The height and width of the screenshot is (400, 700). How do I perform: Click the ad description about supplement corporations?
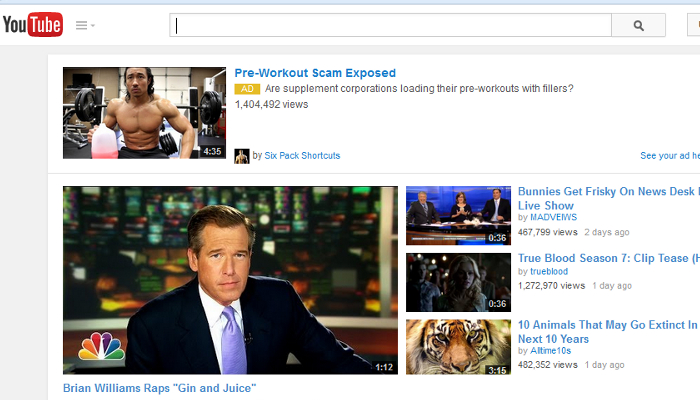[419, 88]
